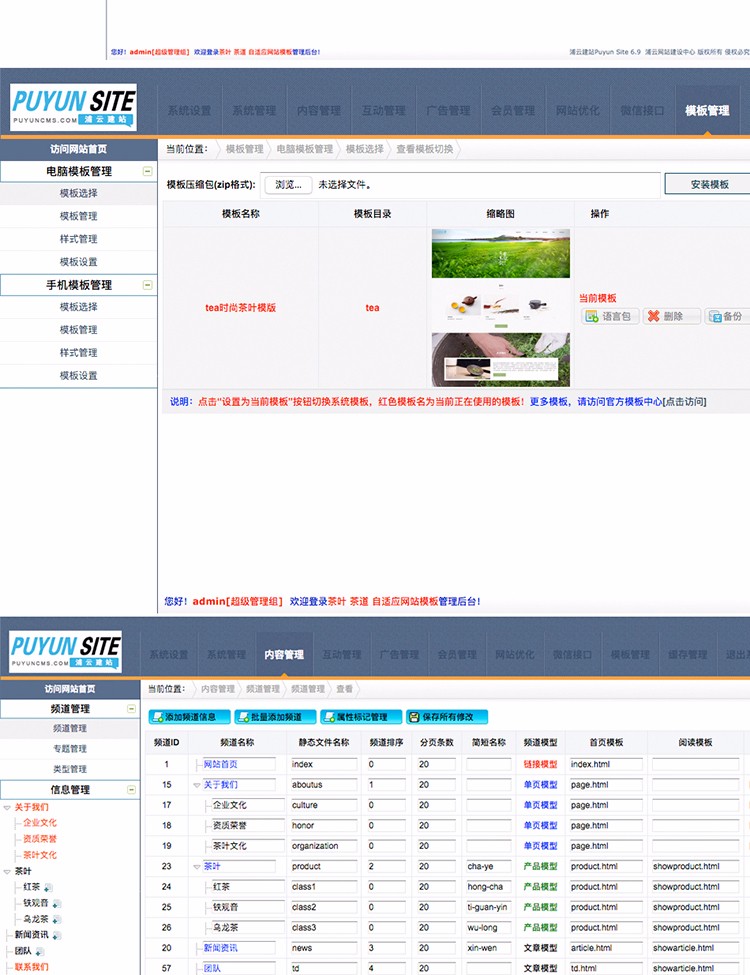The width and height of the screenshot is (750, 975).
Task: Click the tea template thumbnail image
Action: [501, 308]
